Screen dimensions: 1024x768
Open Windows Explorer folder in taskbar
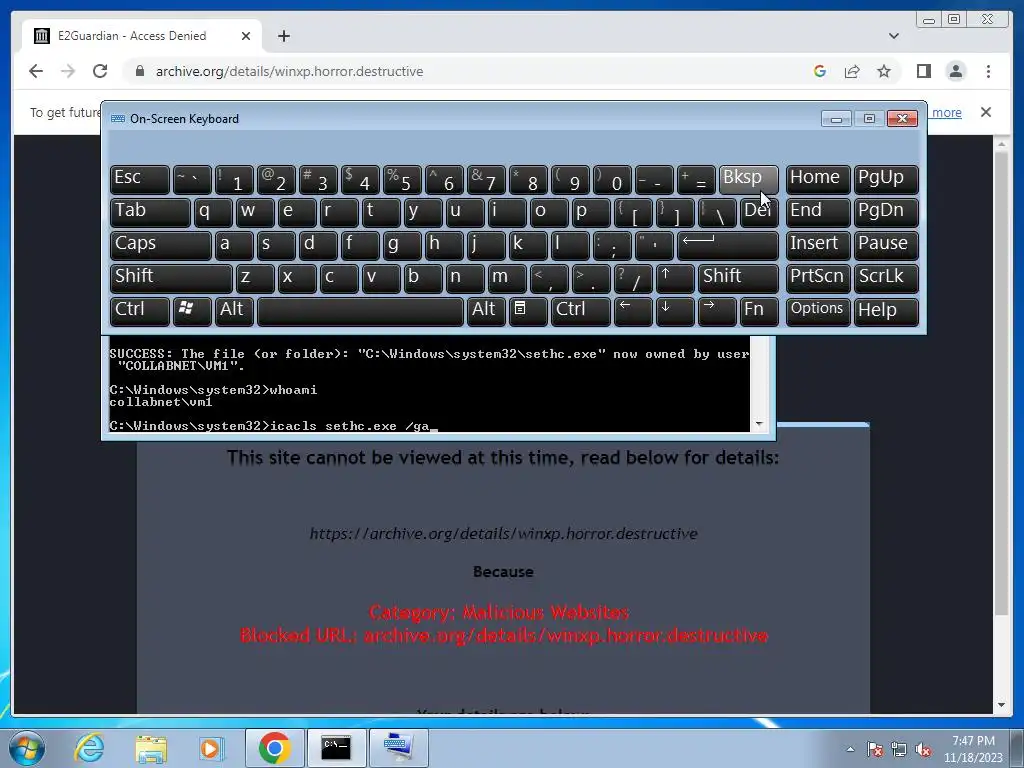pyautogui.click(x=151, y=749)
